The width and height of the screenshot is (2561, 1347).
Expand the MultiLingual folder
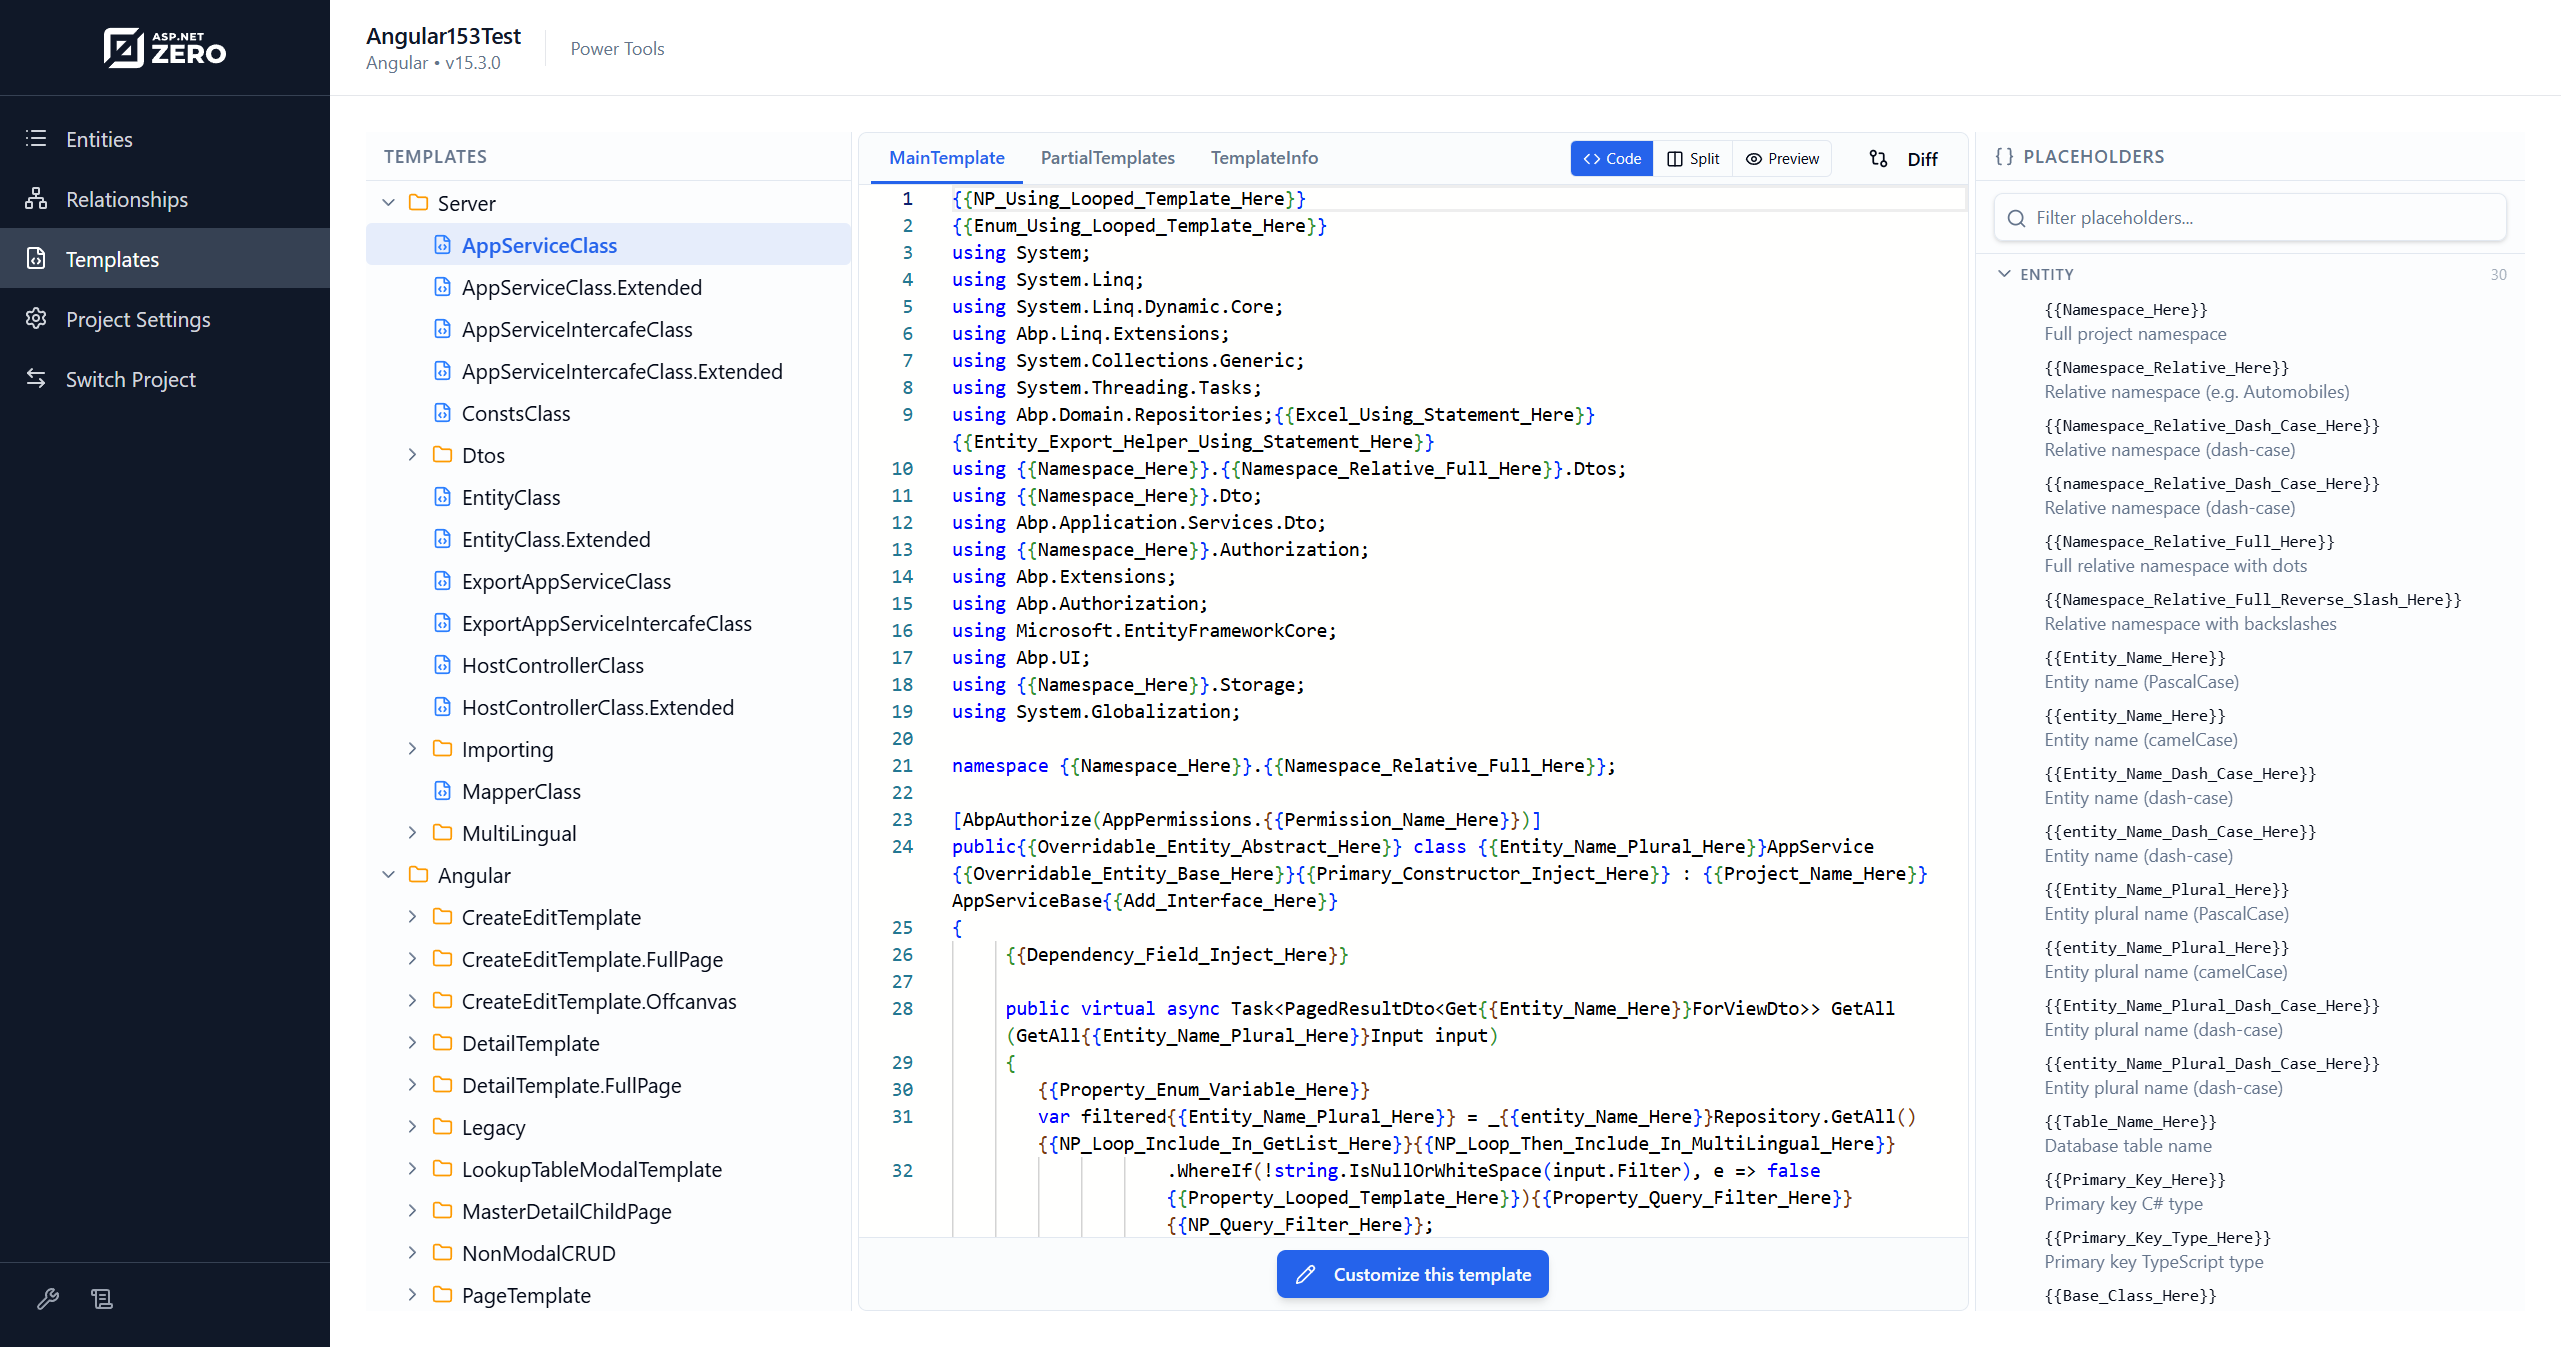(x=412, y=833)
